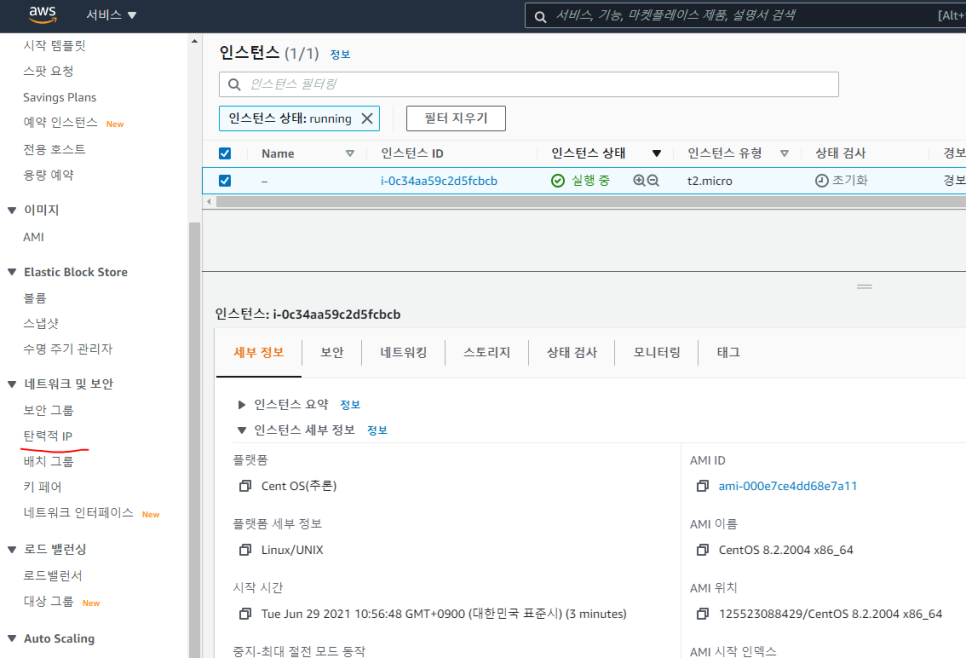Click the zoom-in filter icon beside 실행 중
The image size is (966, 658).
pyautogui.click(x=639, y=181)
